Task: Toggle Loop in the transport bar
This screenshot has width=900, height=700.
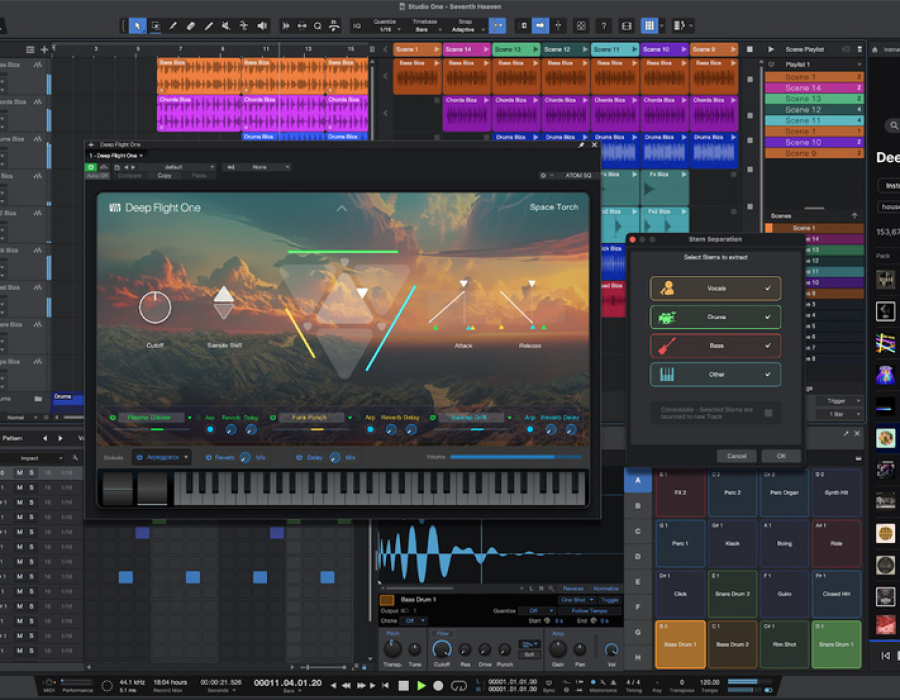Action: pos(459,686)
